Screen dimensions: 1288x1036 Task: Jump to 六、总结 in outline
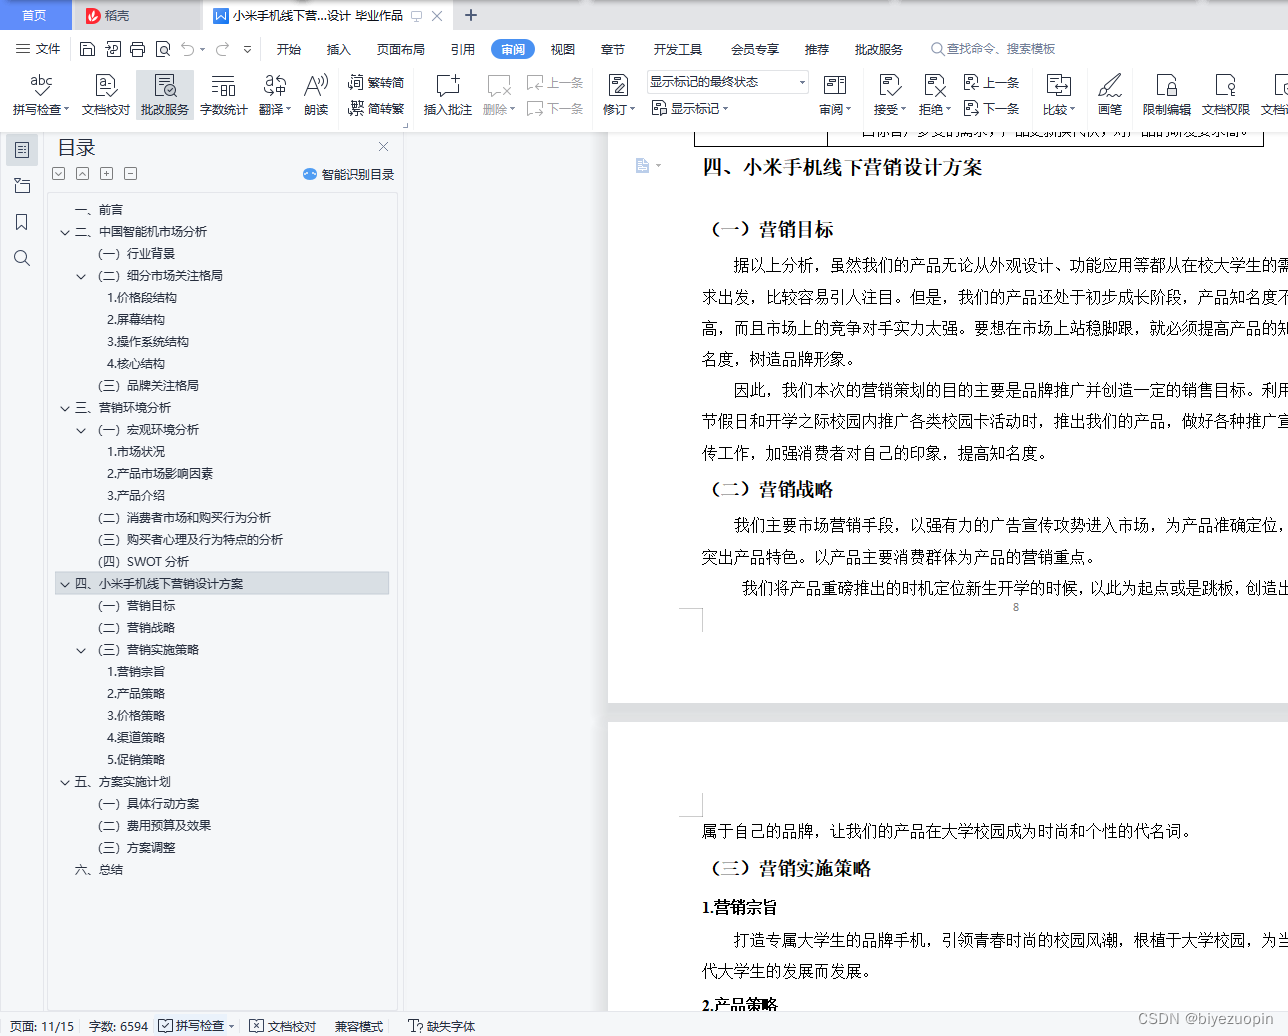point(99,870)
